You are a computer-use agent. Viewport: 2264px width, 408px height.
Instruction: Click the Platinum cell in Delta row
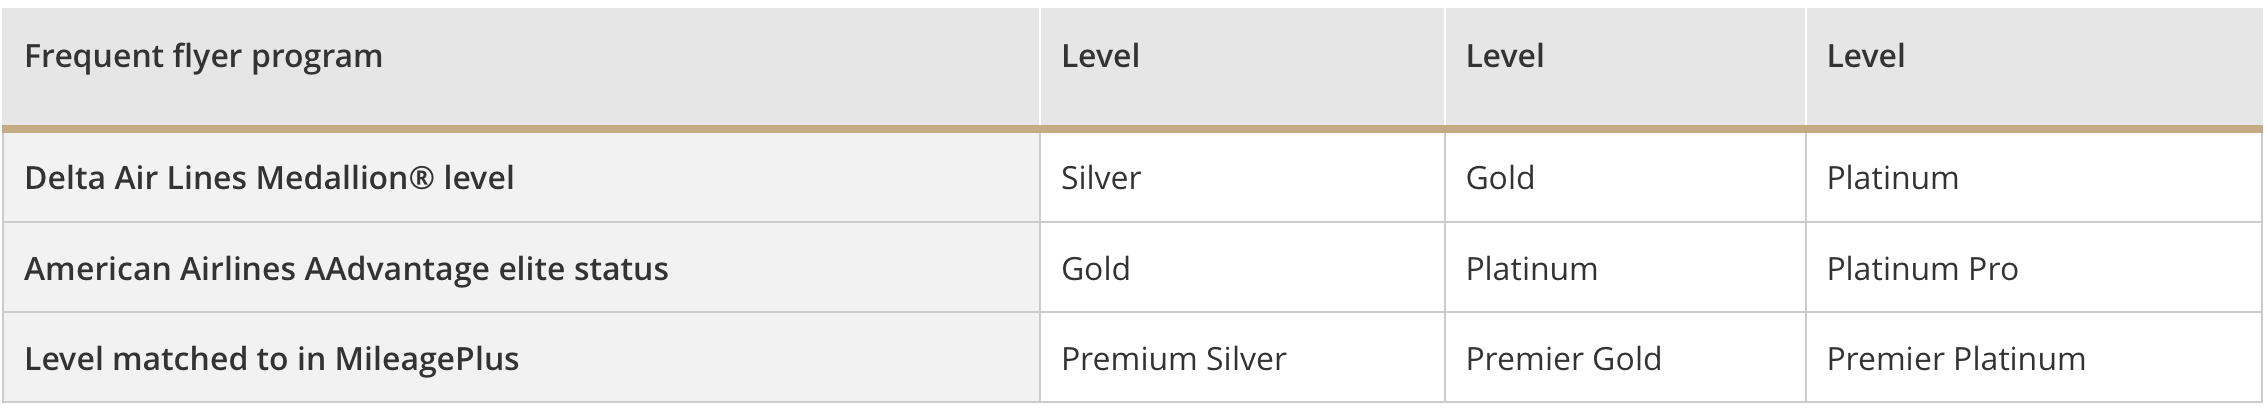1892,178
